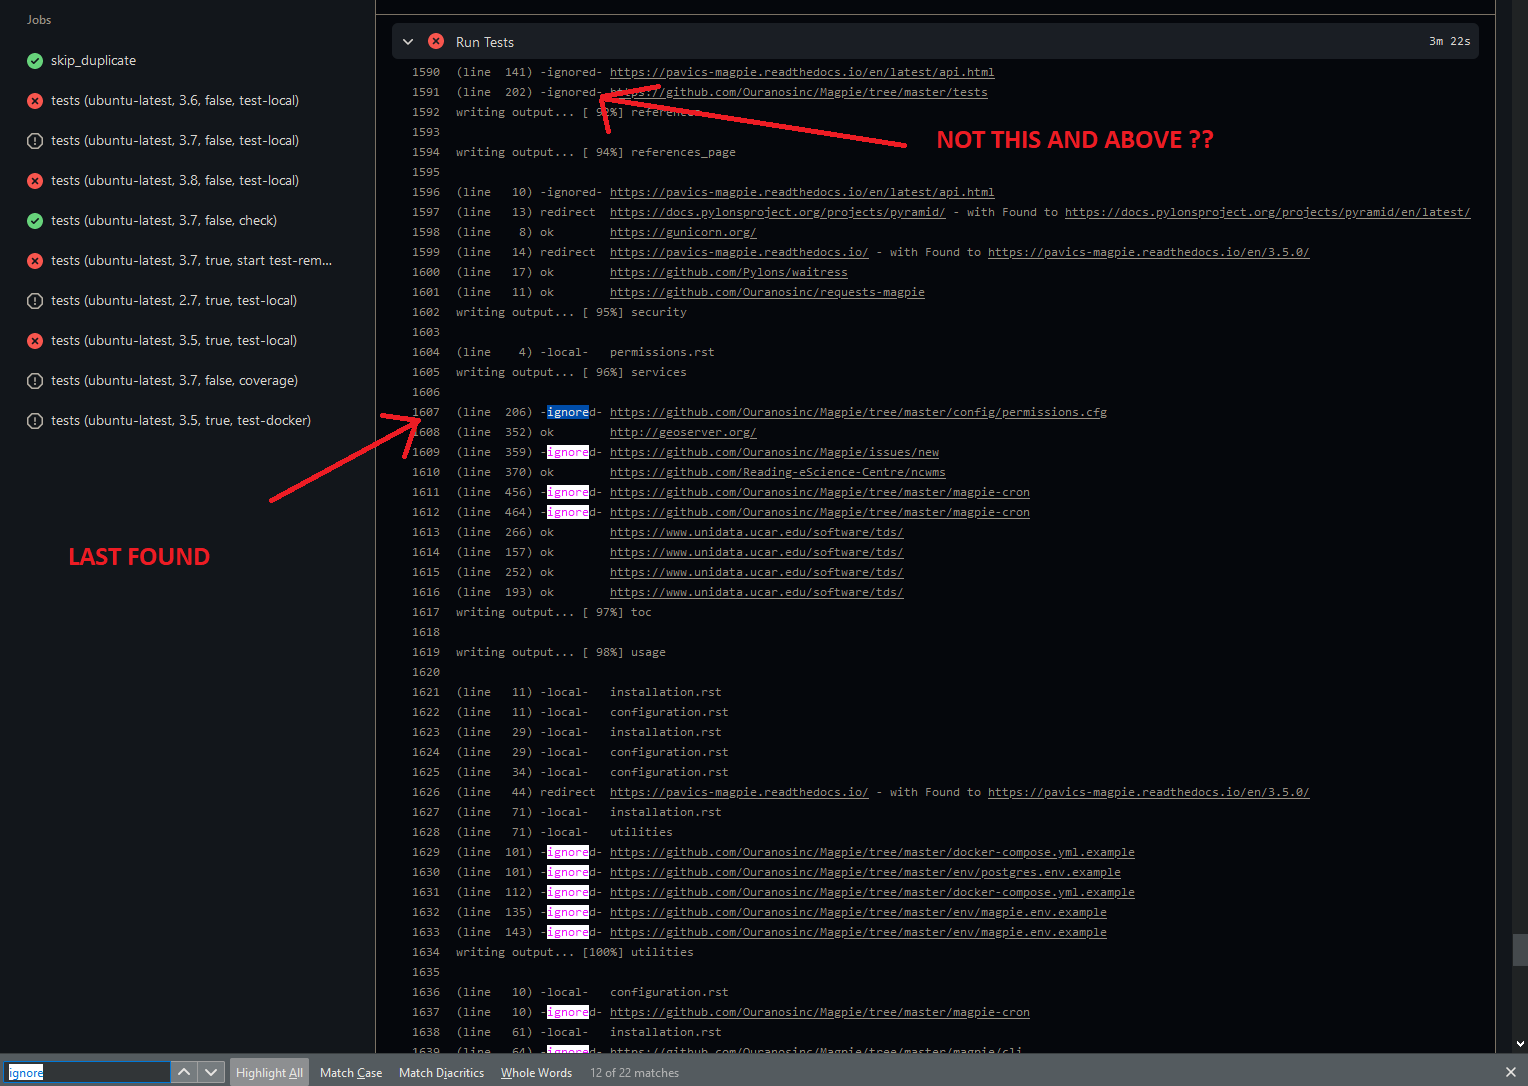Select tests (ubuntu-latest, 3.7, false, check) job
The height and width of the screenshot is (1086, 1528).
pos(164,221)
